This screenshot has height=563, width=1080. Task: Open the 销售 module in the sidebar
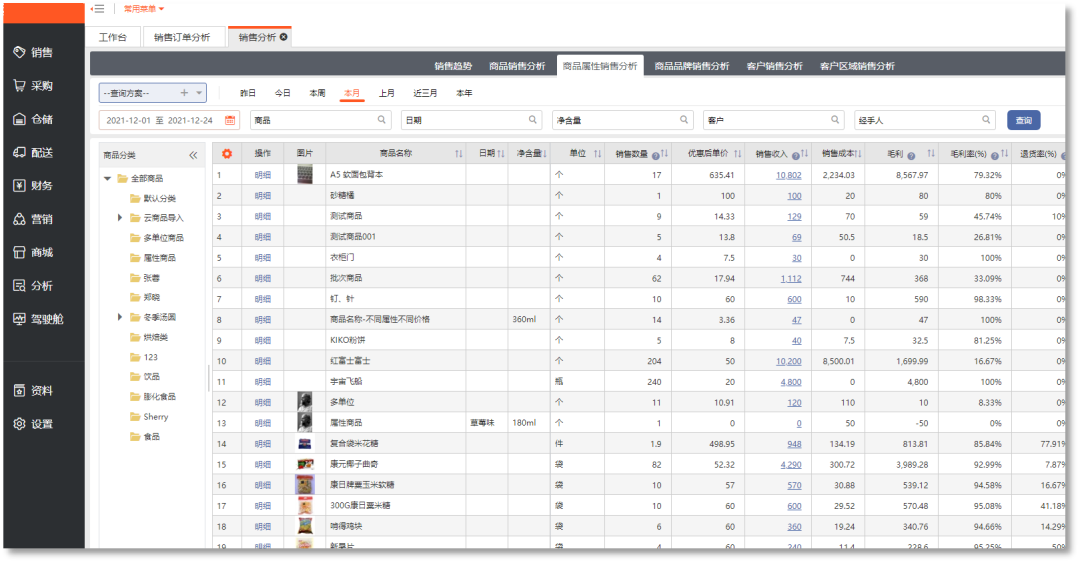coord(33,53)
